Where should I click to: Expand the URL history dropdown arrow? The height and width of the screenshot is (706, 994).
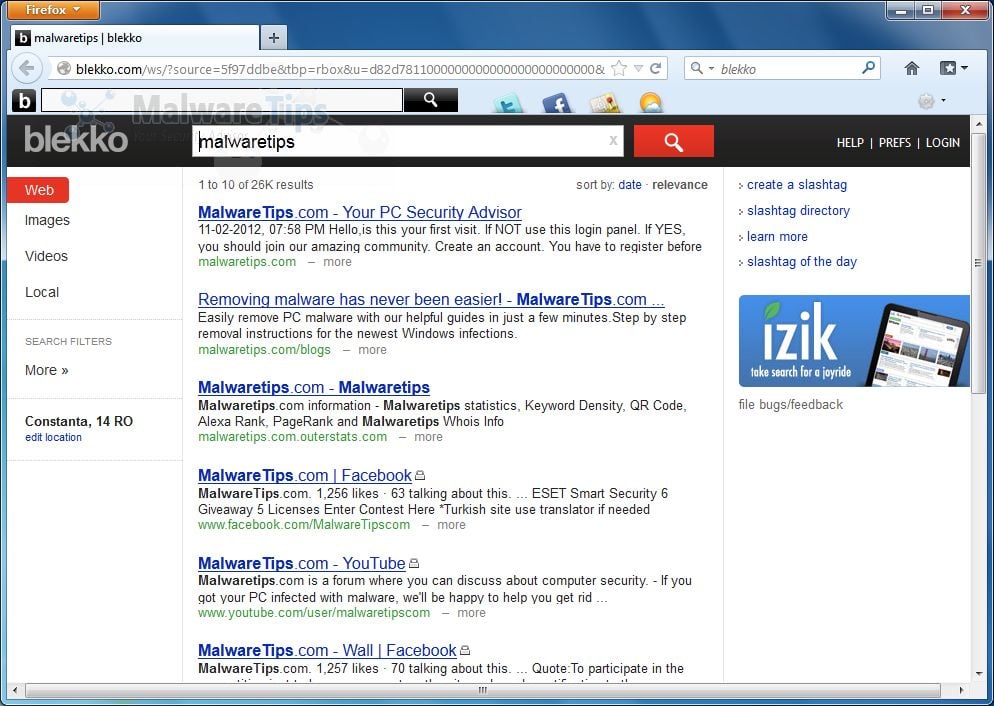coord(638,68)
